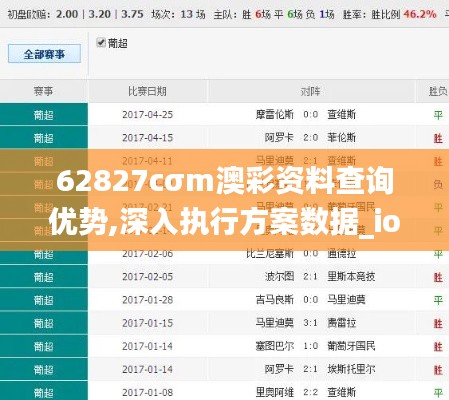449x400 pixels.
Task: Click the 13 场 match count text
Action: 193,14
